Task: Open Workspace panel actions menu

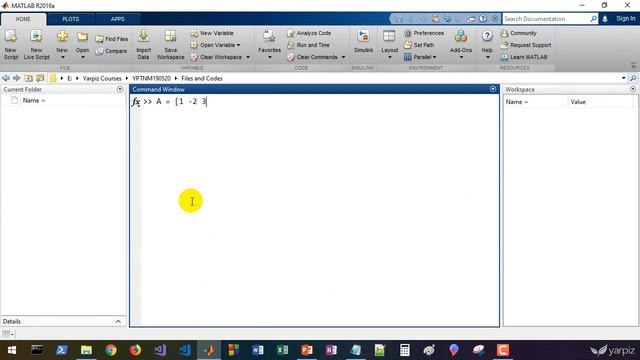Action: [x=633, y=89]
